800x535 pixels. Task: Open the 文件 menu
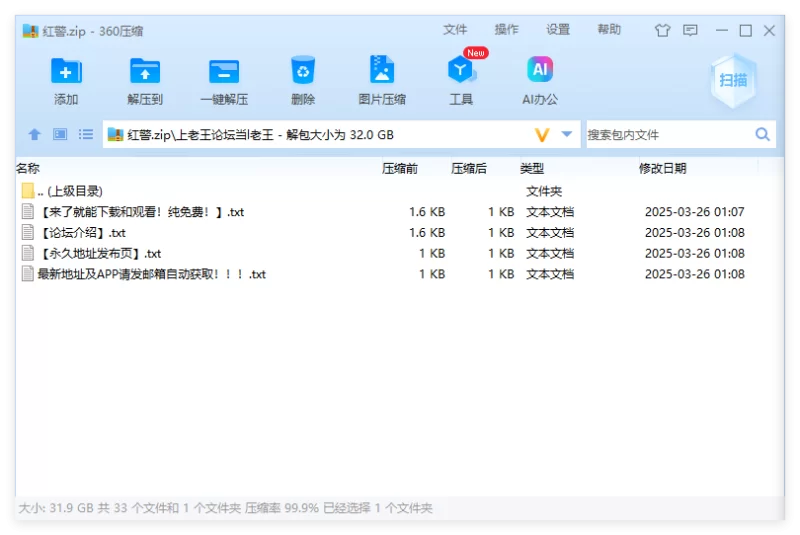click(455, 30)
